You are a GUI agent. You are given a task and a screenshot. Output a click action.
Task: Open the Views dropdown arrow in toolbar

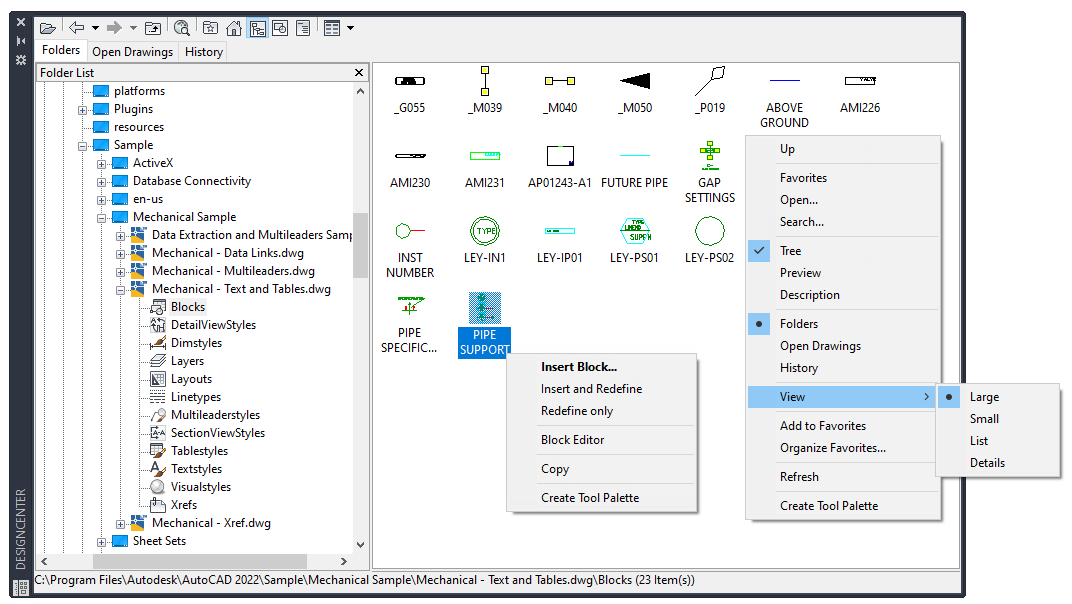pos(350,28)
